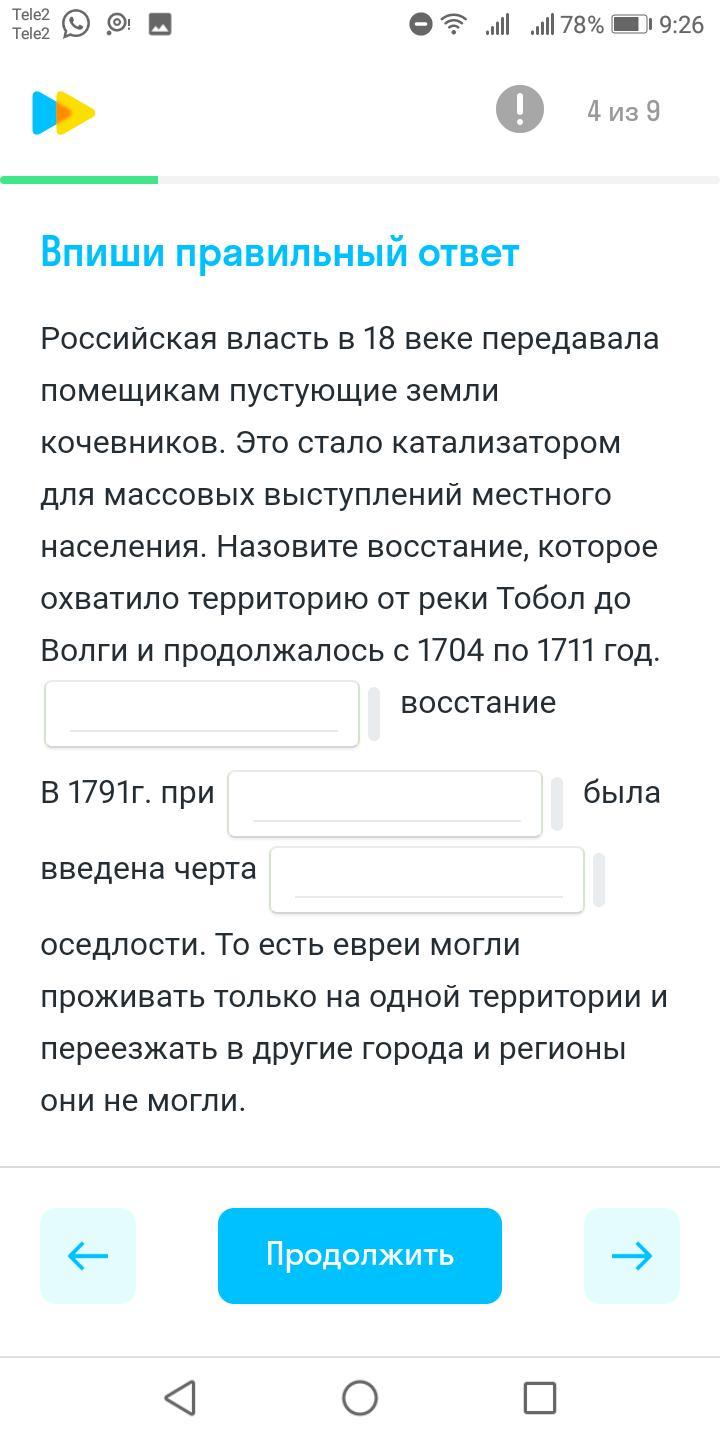Tap the green progress bar
This screenshot has width=720, height=1440.
click(x=80, y=180)
